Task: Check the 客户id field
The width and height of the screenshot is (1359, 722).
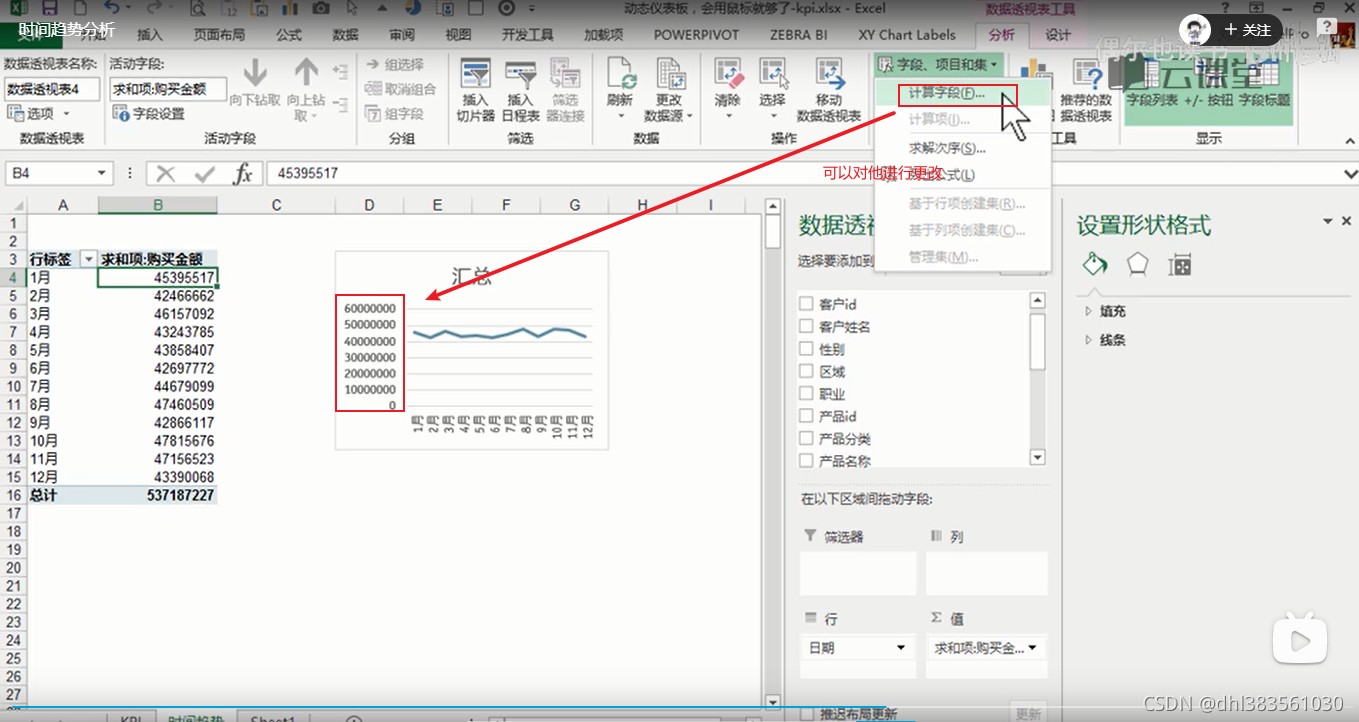Action: pyautogui.click(x=806, y=304)
